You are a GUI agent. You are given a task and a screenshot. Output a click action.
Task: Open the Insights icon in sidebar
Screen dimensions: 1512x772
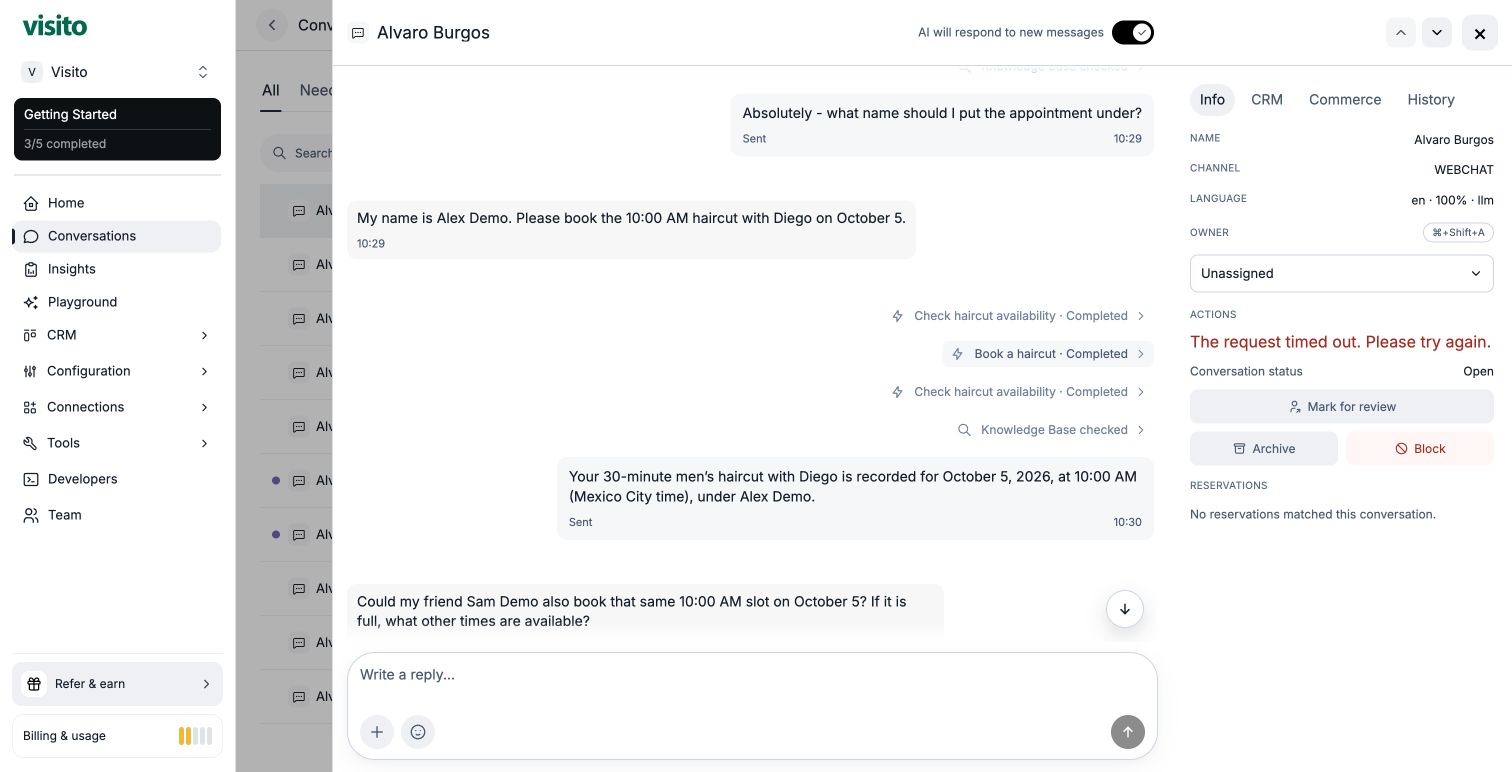[31, 269]
